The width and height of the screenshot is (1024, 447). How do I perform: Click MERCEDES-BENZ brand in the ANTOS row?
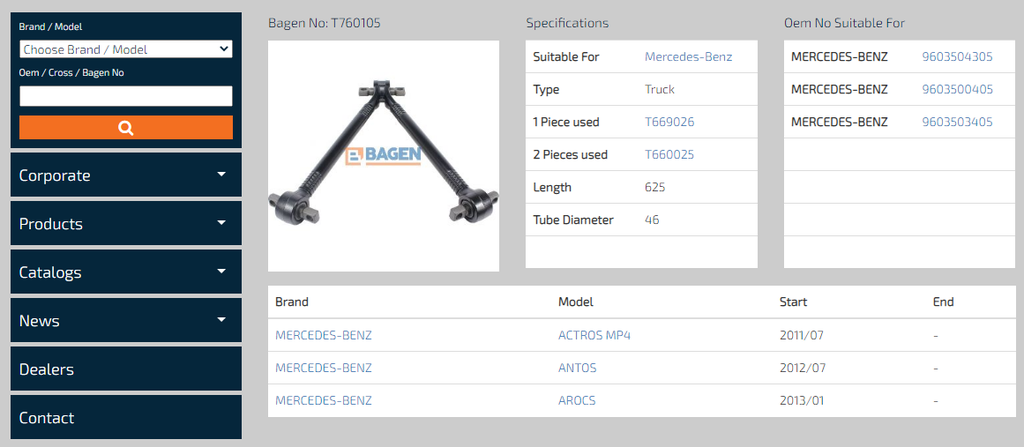323,368
